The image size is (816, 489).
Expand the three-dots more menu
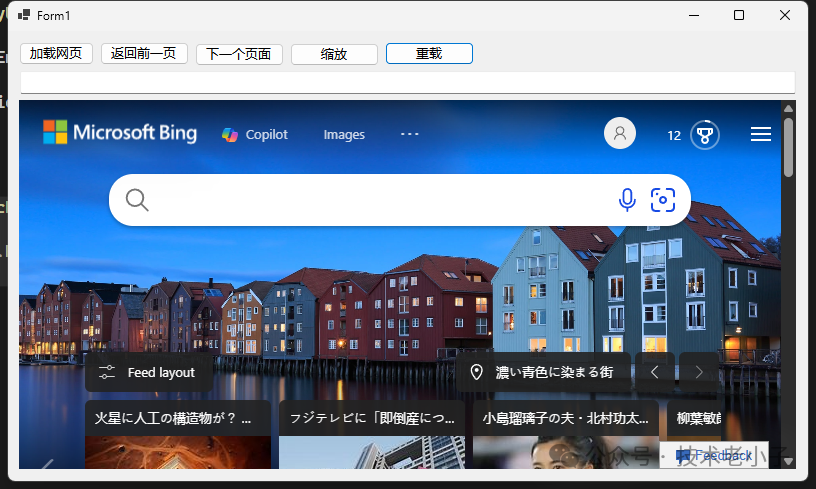pos(410,134)
